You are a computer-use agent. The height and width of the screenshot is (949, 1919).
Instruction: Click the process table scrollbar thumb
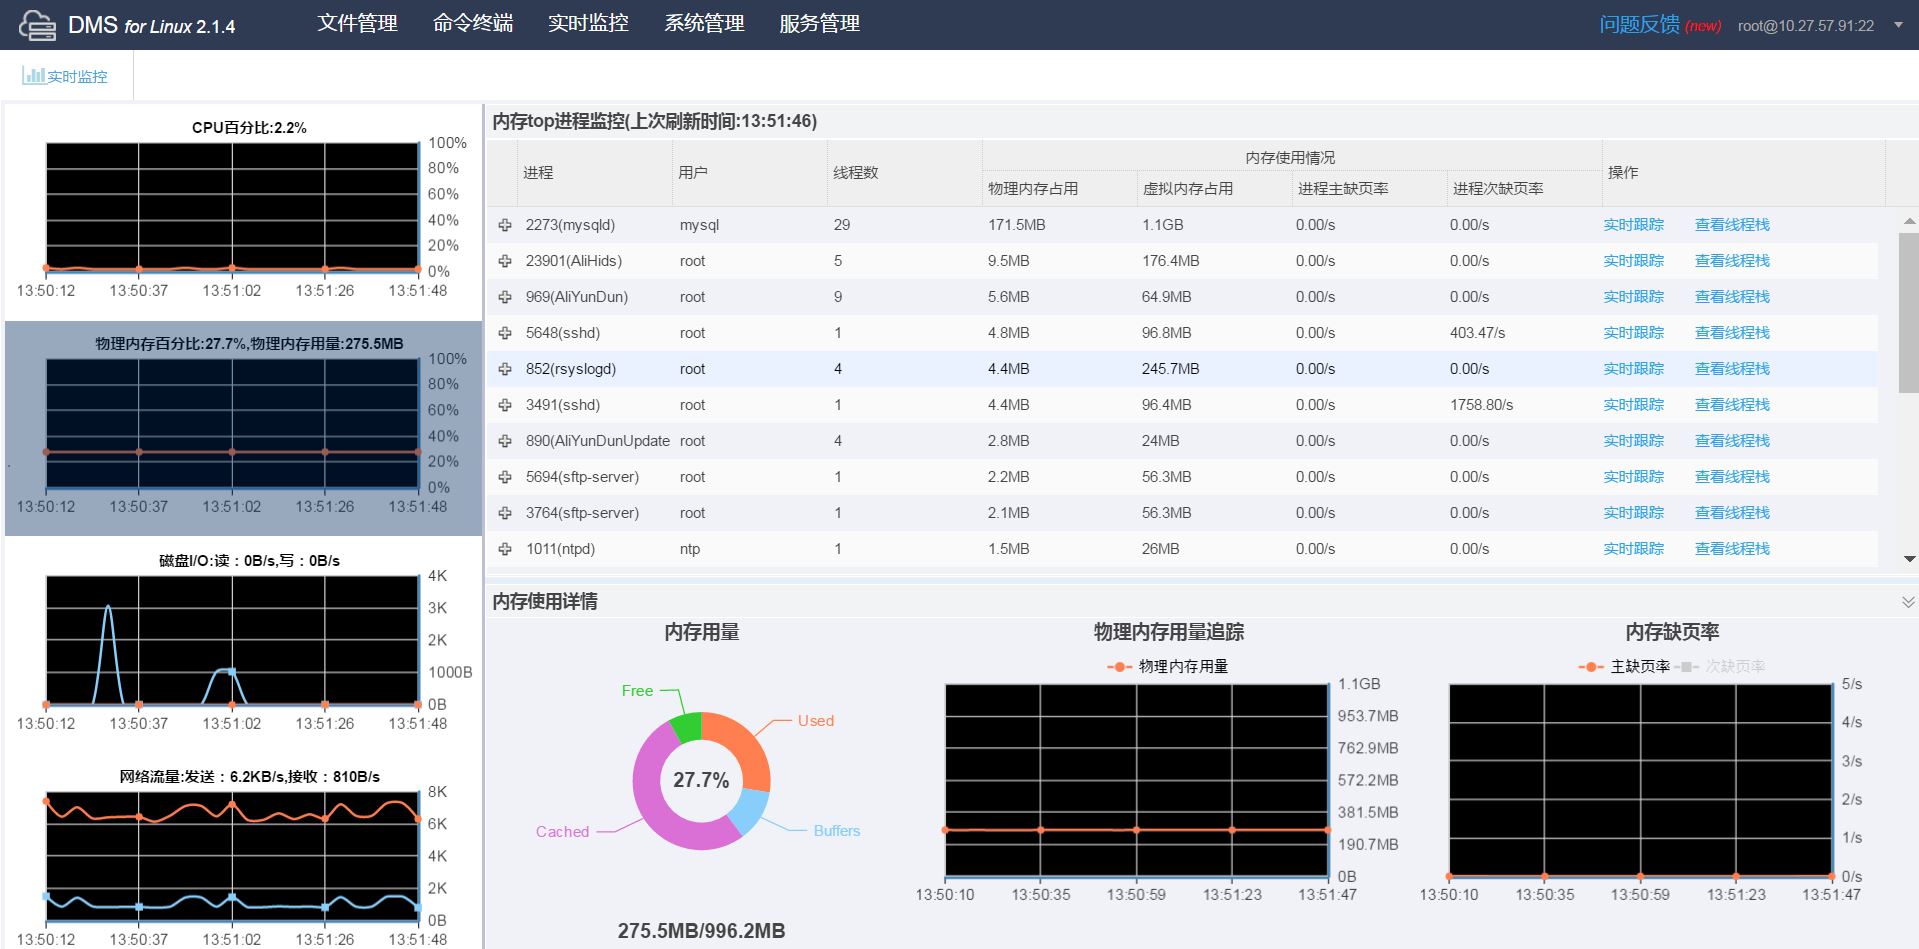pyautogui.click(x=1909, y=312)
